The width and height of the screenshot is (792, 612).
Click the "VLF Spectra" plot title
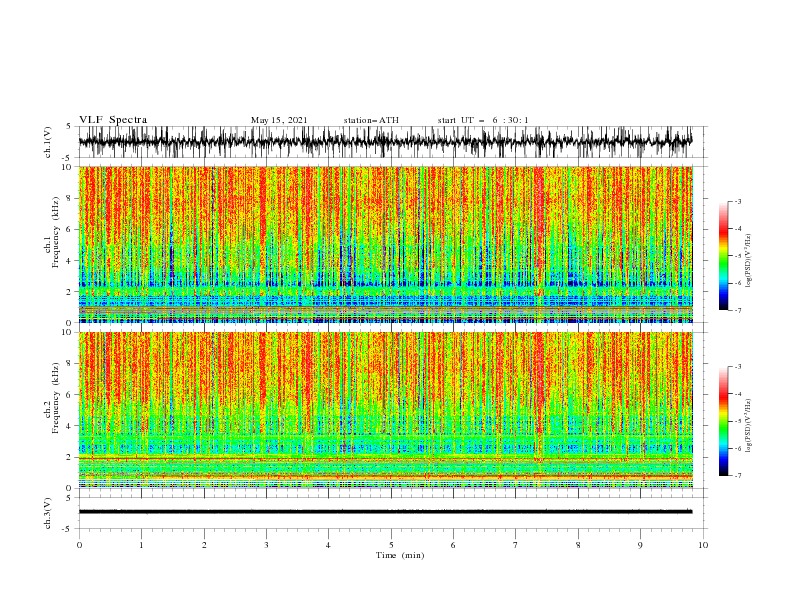(x=113, y=120)
